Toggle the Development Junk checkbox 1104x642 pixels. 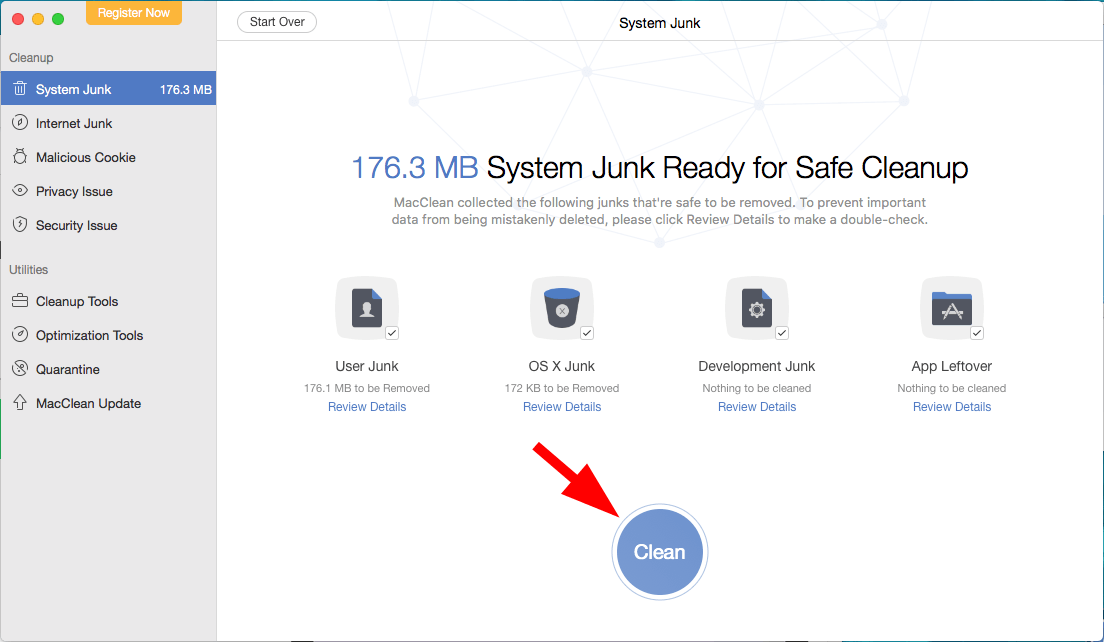pyautogui.click(x=782, y=333)
